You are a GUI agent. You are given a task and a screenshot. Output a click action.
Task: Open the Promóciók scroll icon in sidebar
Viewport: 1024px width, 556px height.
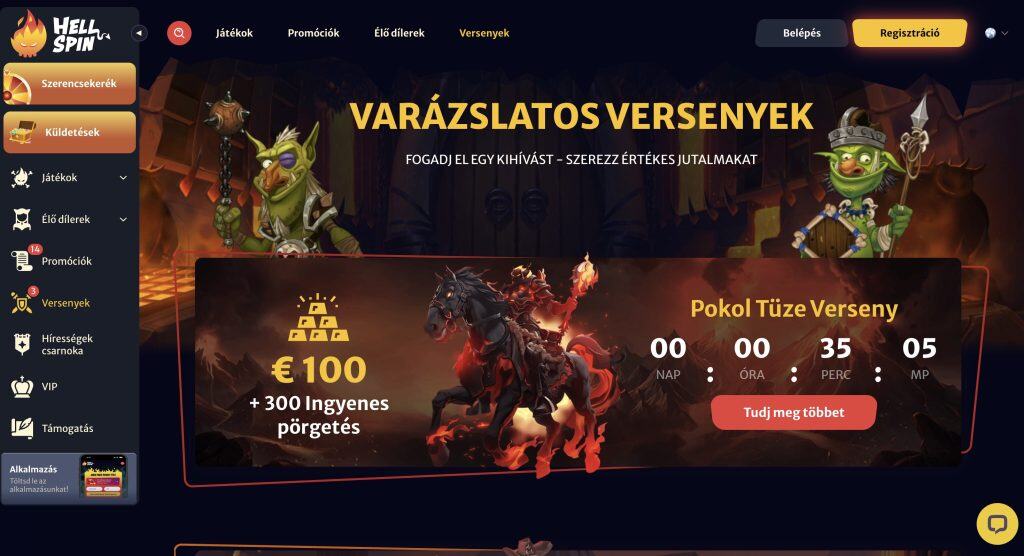[22, 261]
